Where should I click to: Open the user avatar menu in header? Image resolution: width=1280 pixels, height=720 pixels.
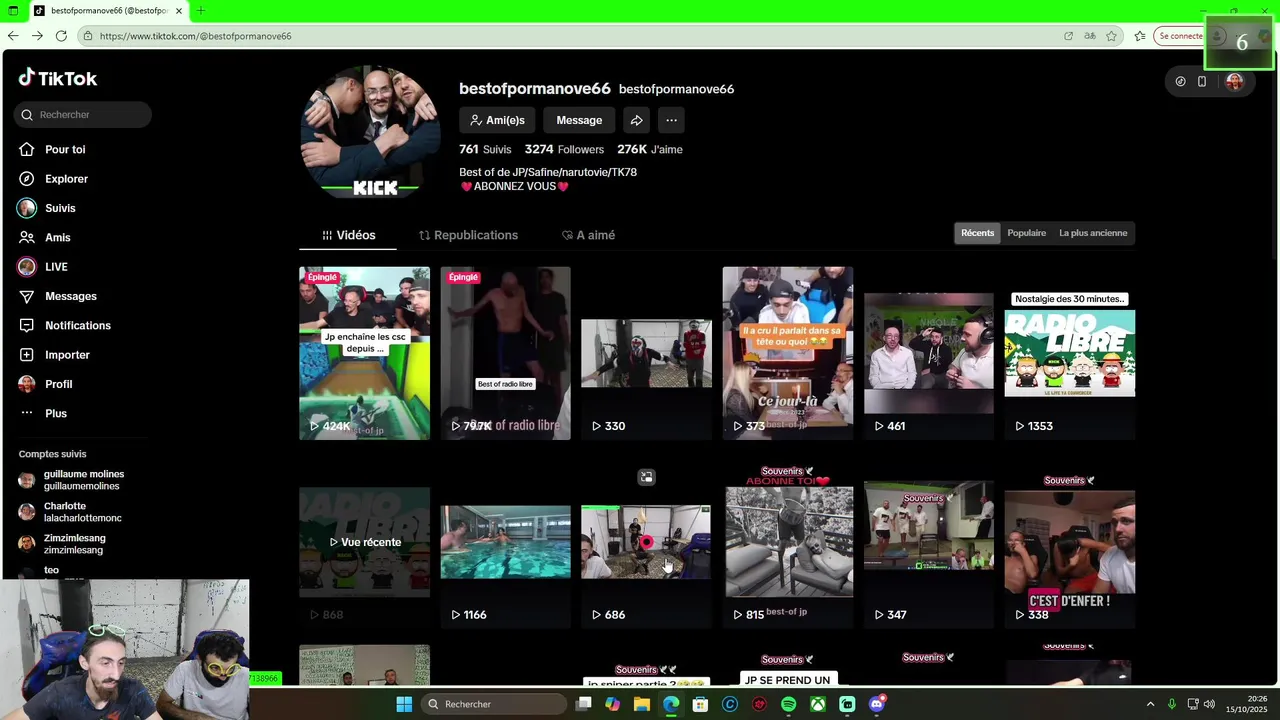point(1234,82)
